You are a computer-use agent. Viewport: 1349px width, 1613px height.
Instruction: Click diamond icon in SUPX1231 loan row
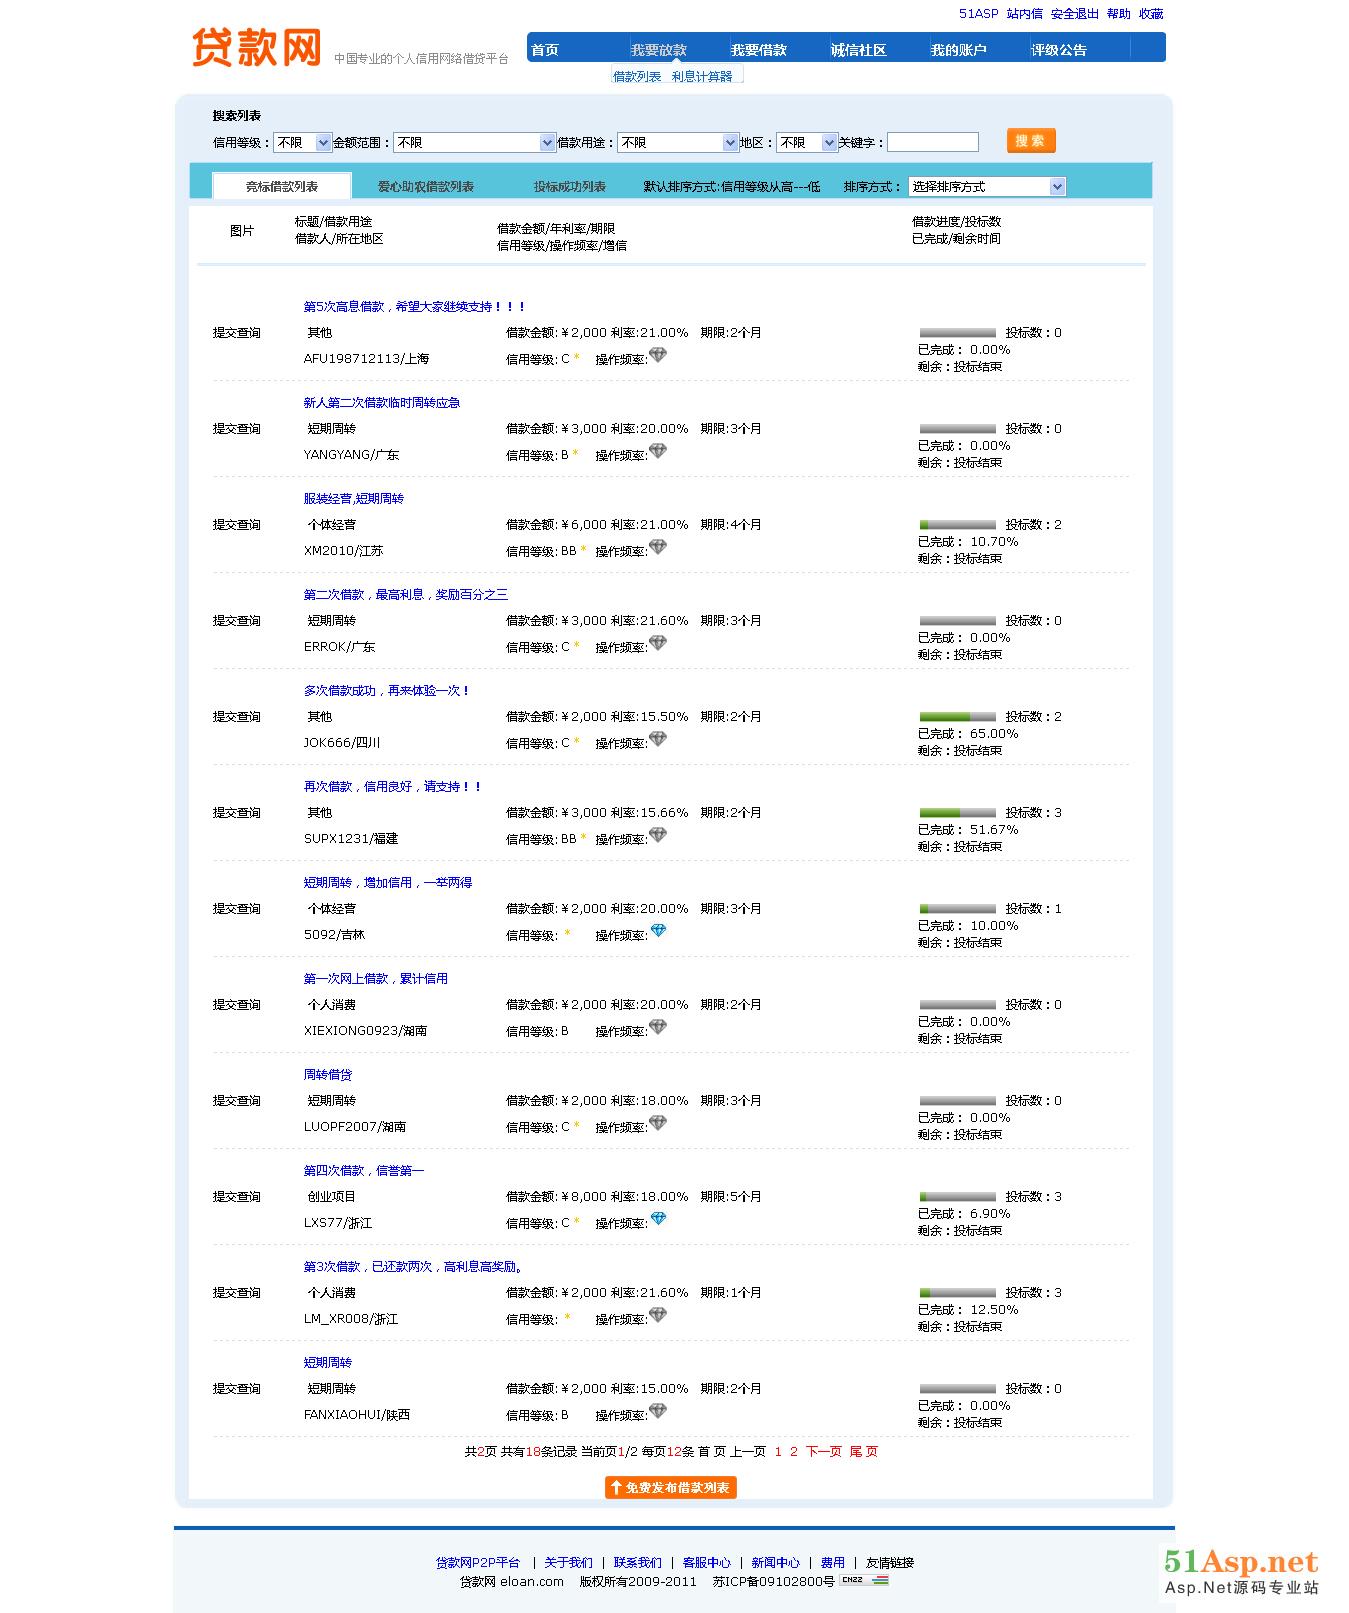point(658,835)
